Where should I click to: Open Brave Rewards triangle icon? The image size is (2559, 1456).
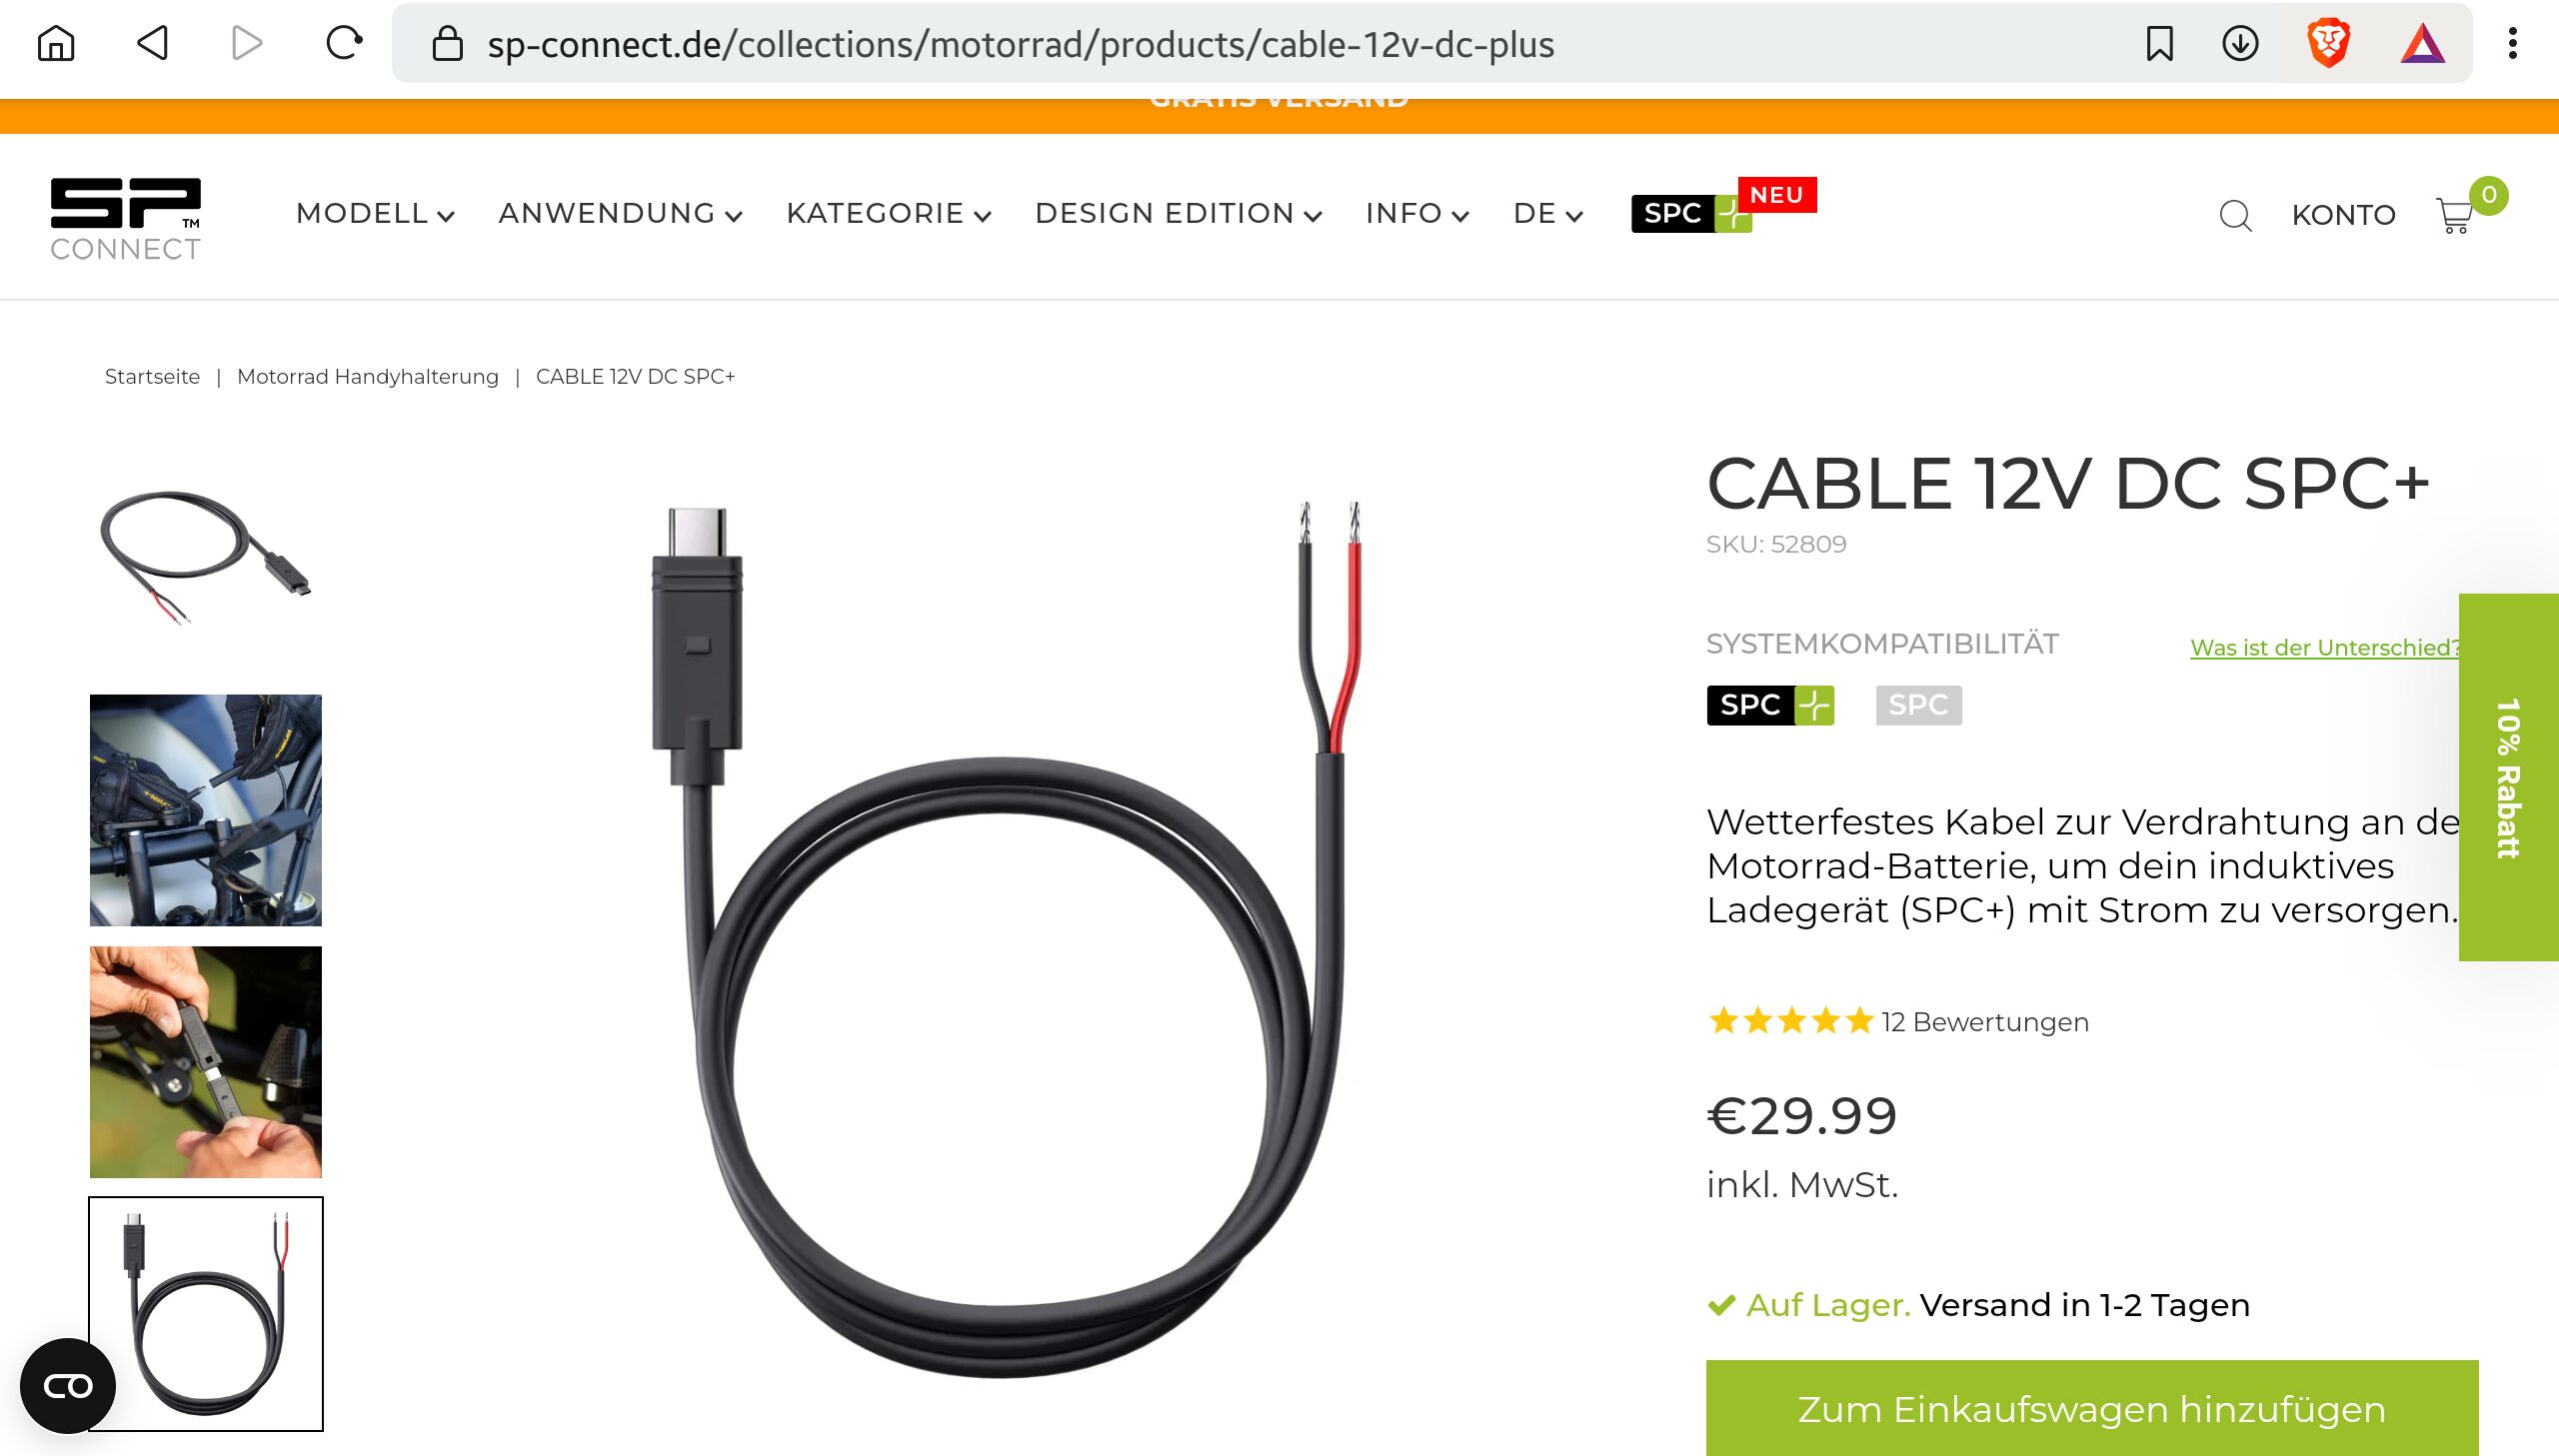(x=2423, y=44)
